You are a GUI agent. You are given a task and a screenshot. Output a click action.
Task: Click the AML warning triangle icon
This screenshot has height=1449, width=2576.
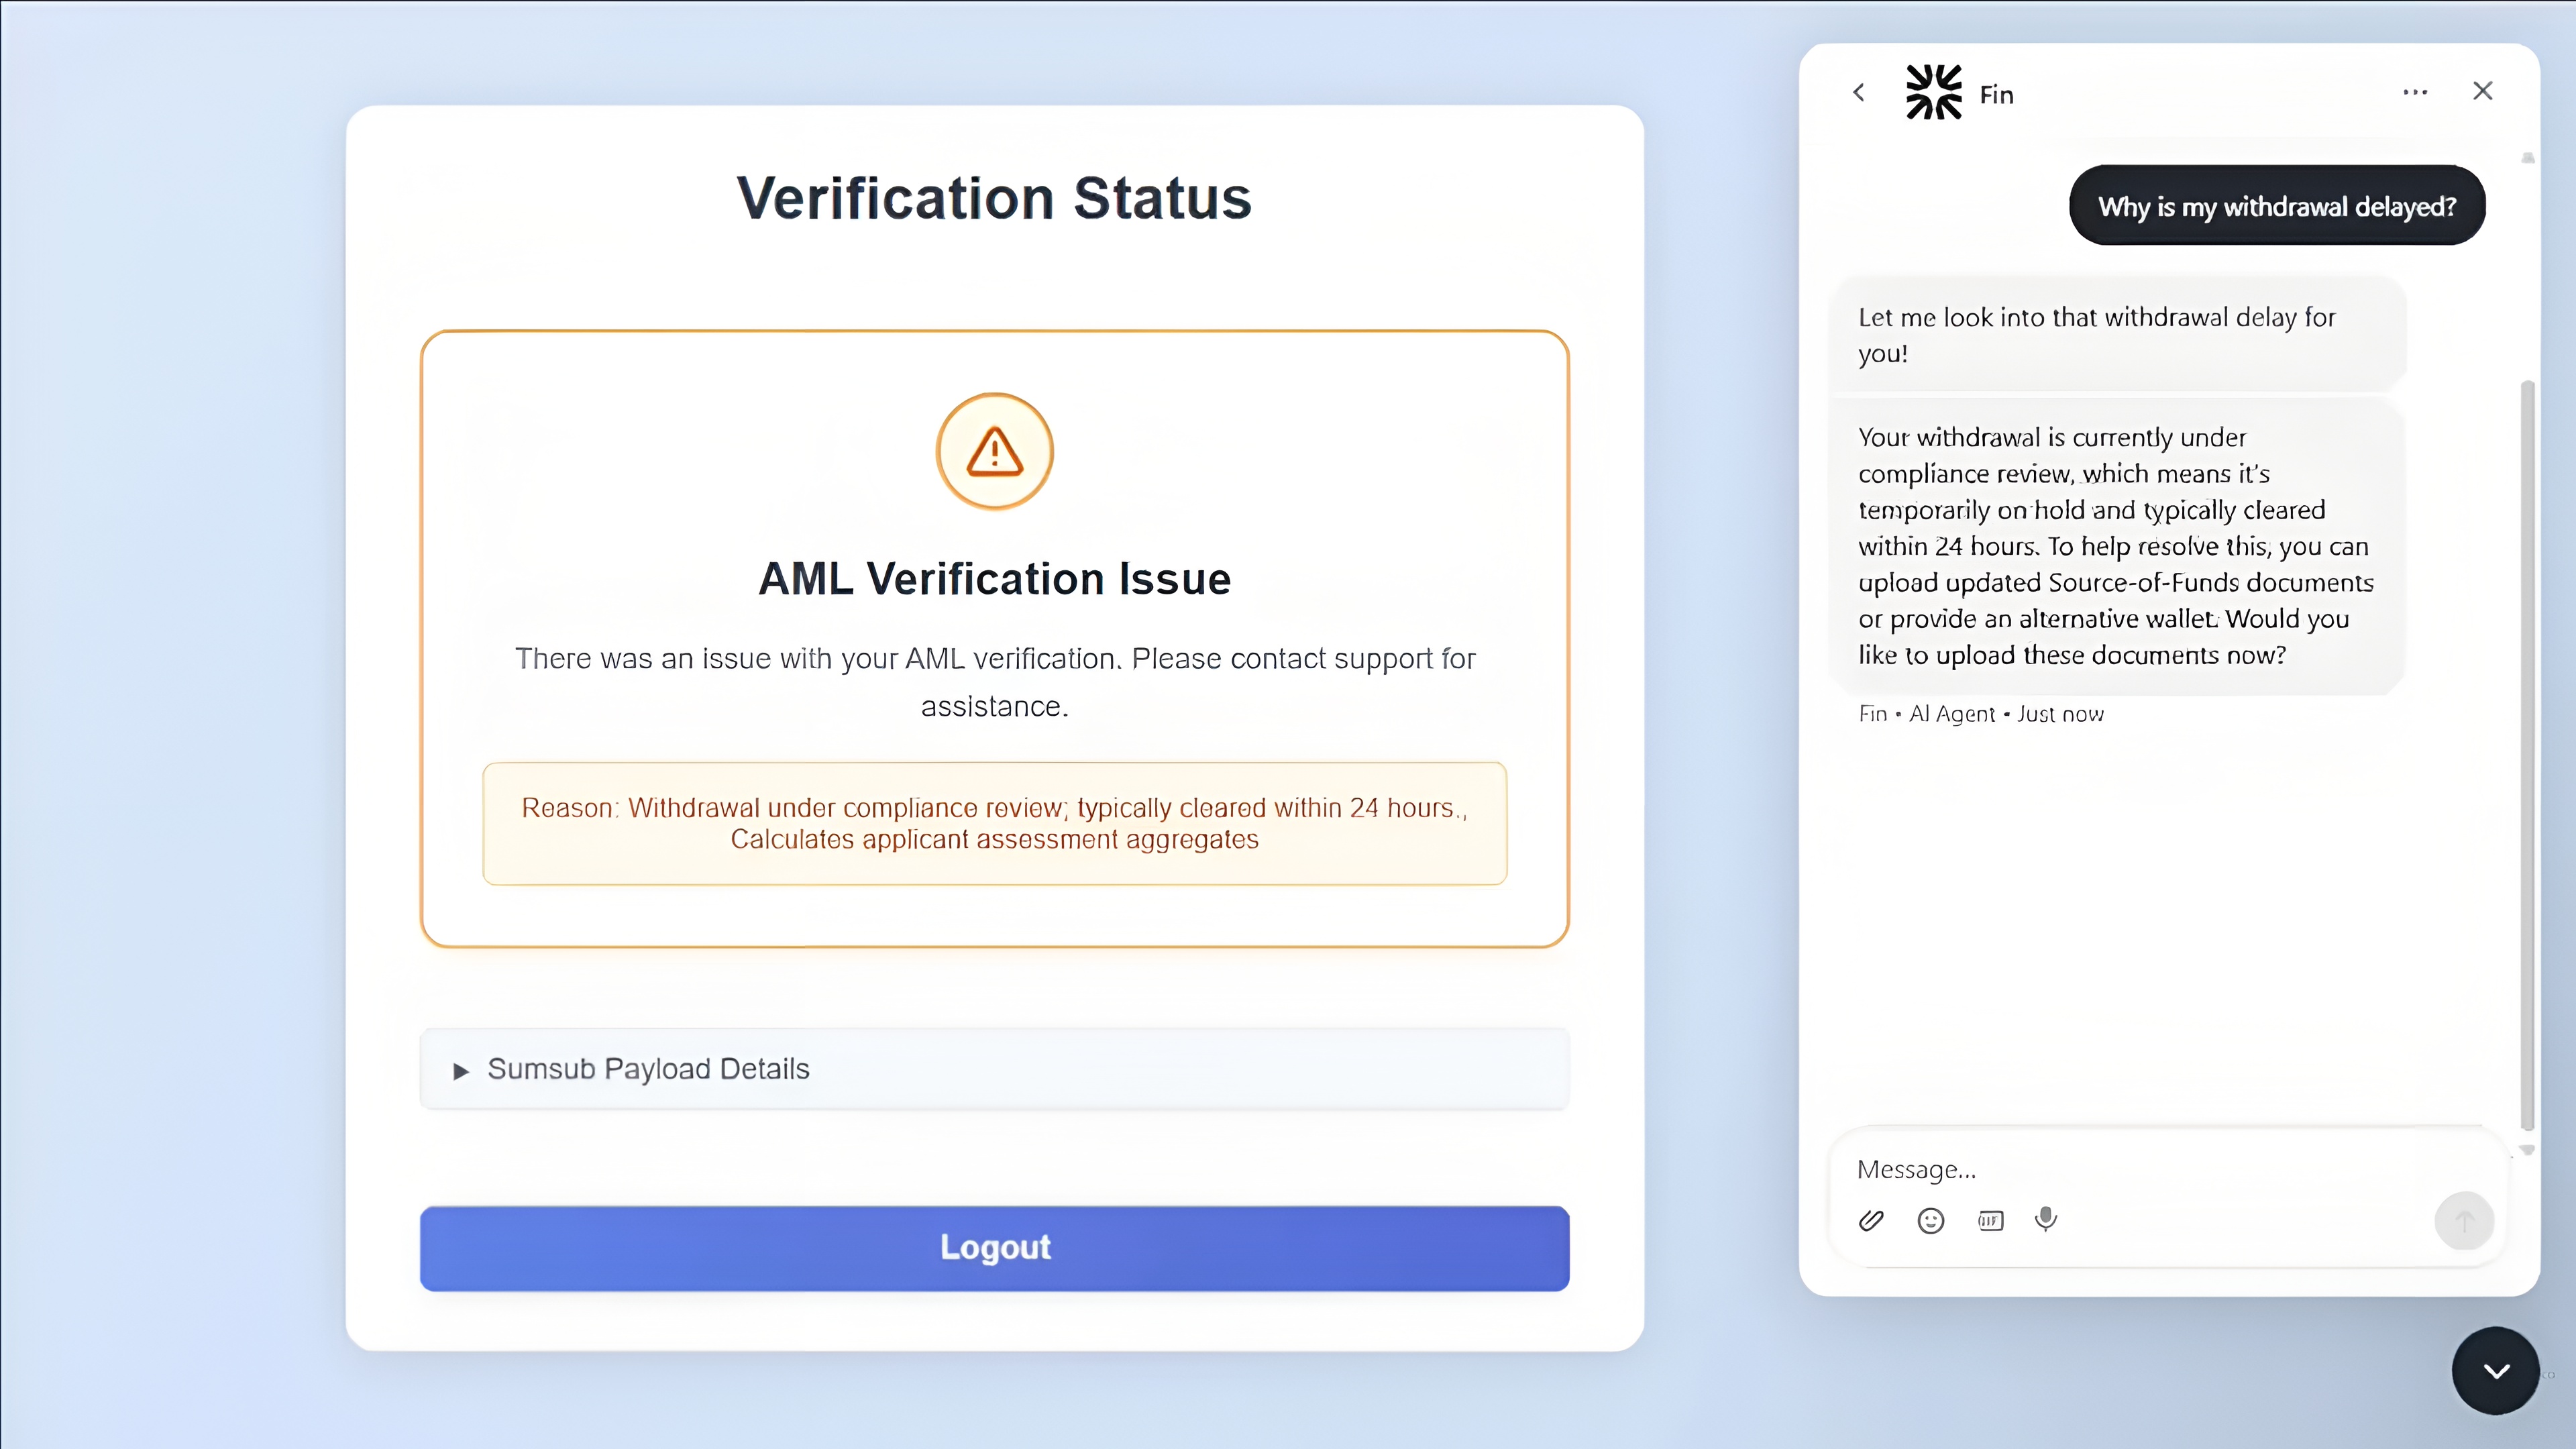[994, 451]
